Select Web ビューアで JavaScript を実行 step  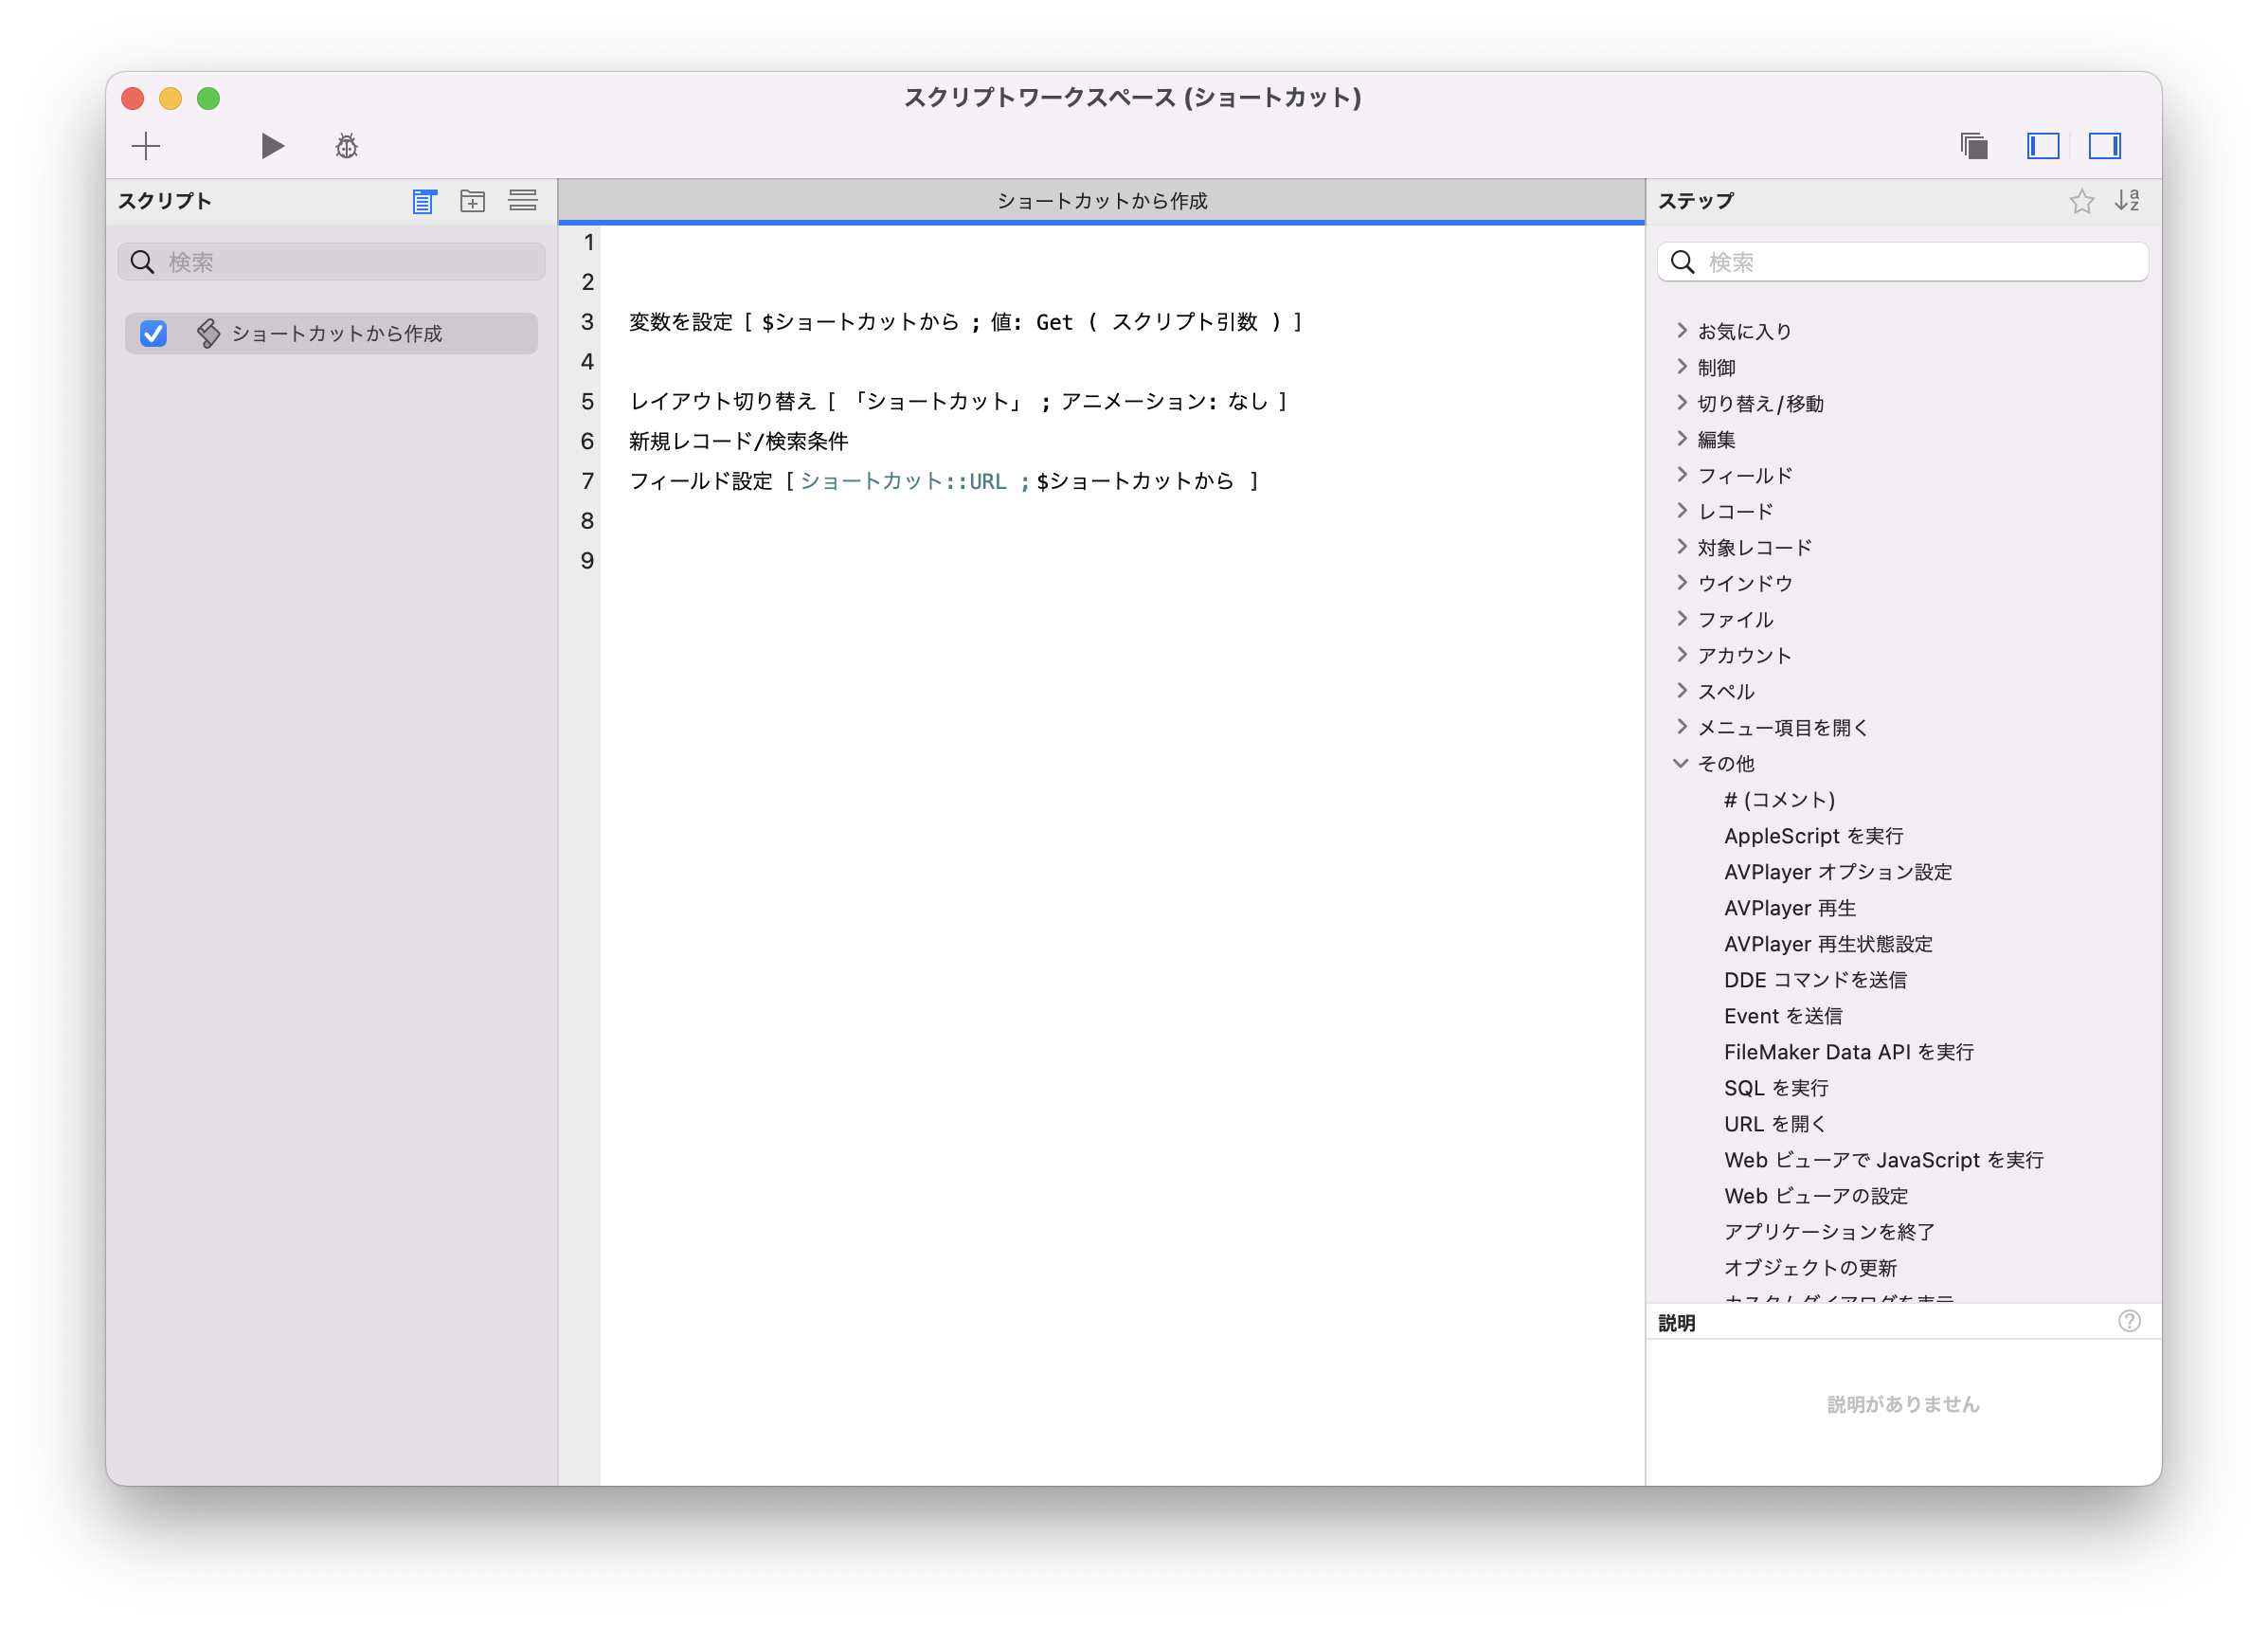[1883, 1159]
